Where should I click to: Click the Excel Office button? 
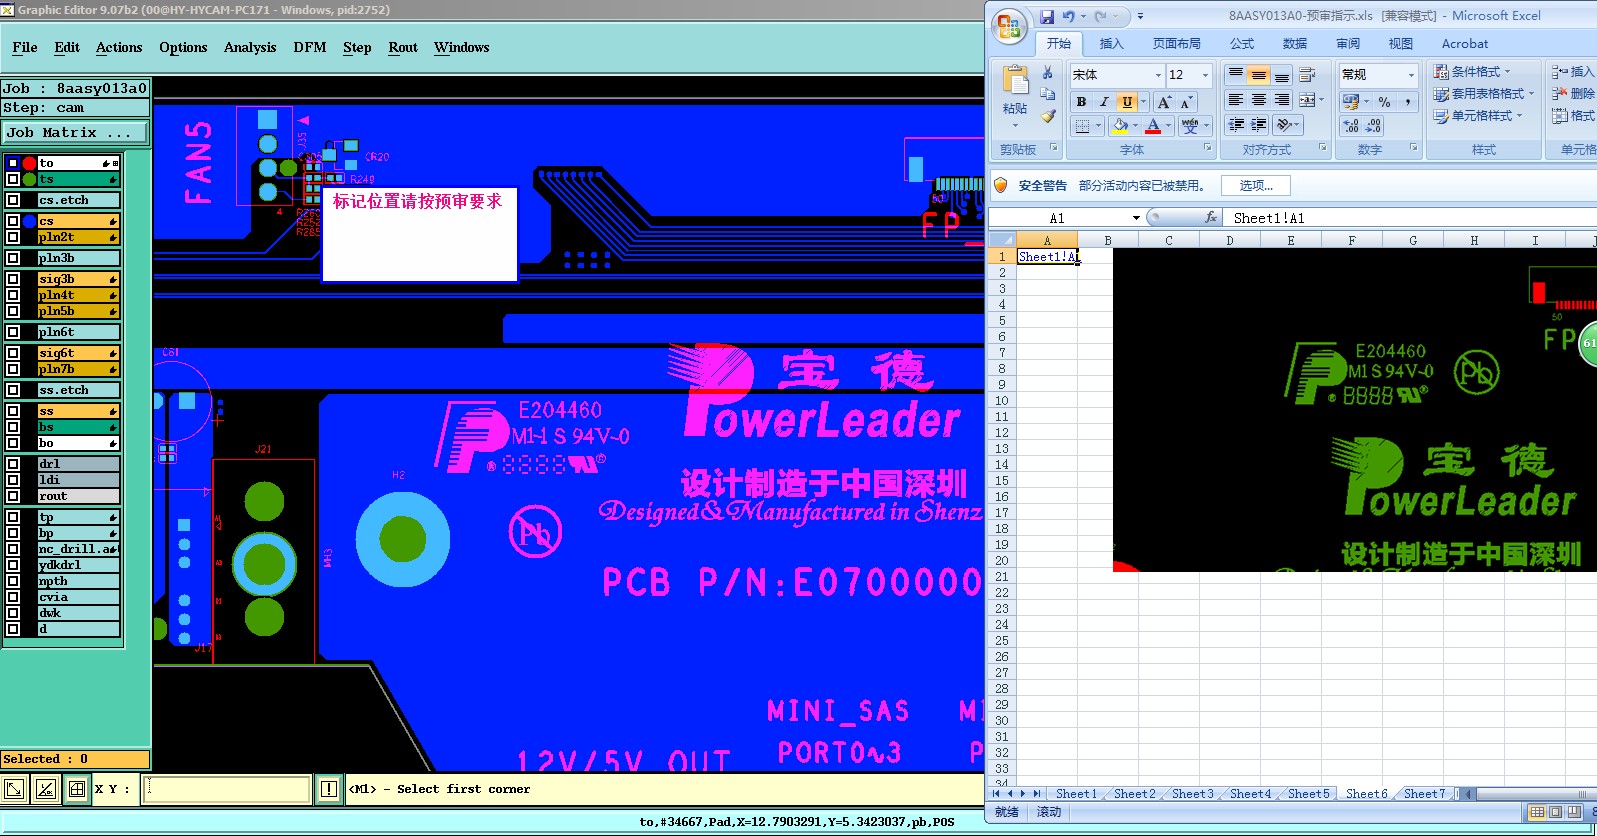click(1009, 26)
